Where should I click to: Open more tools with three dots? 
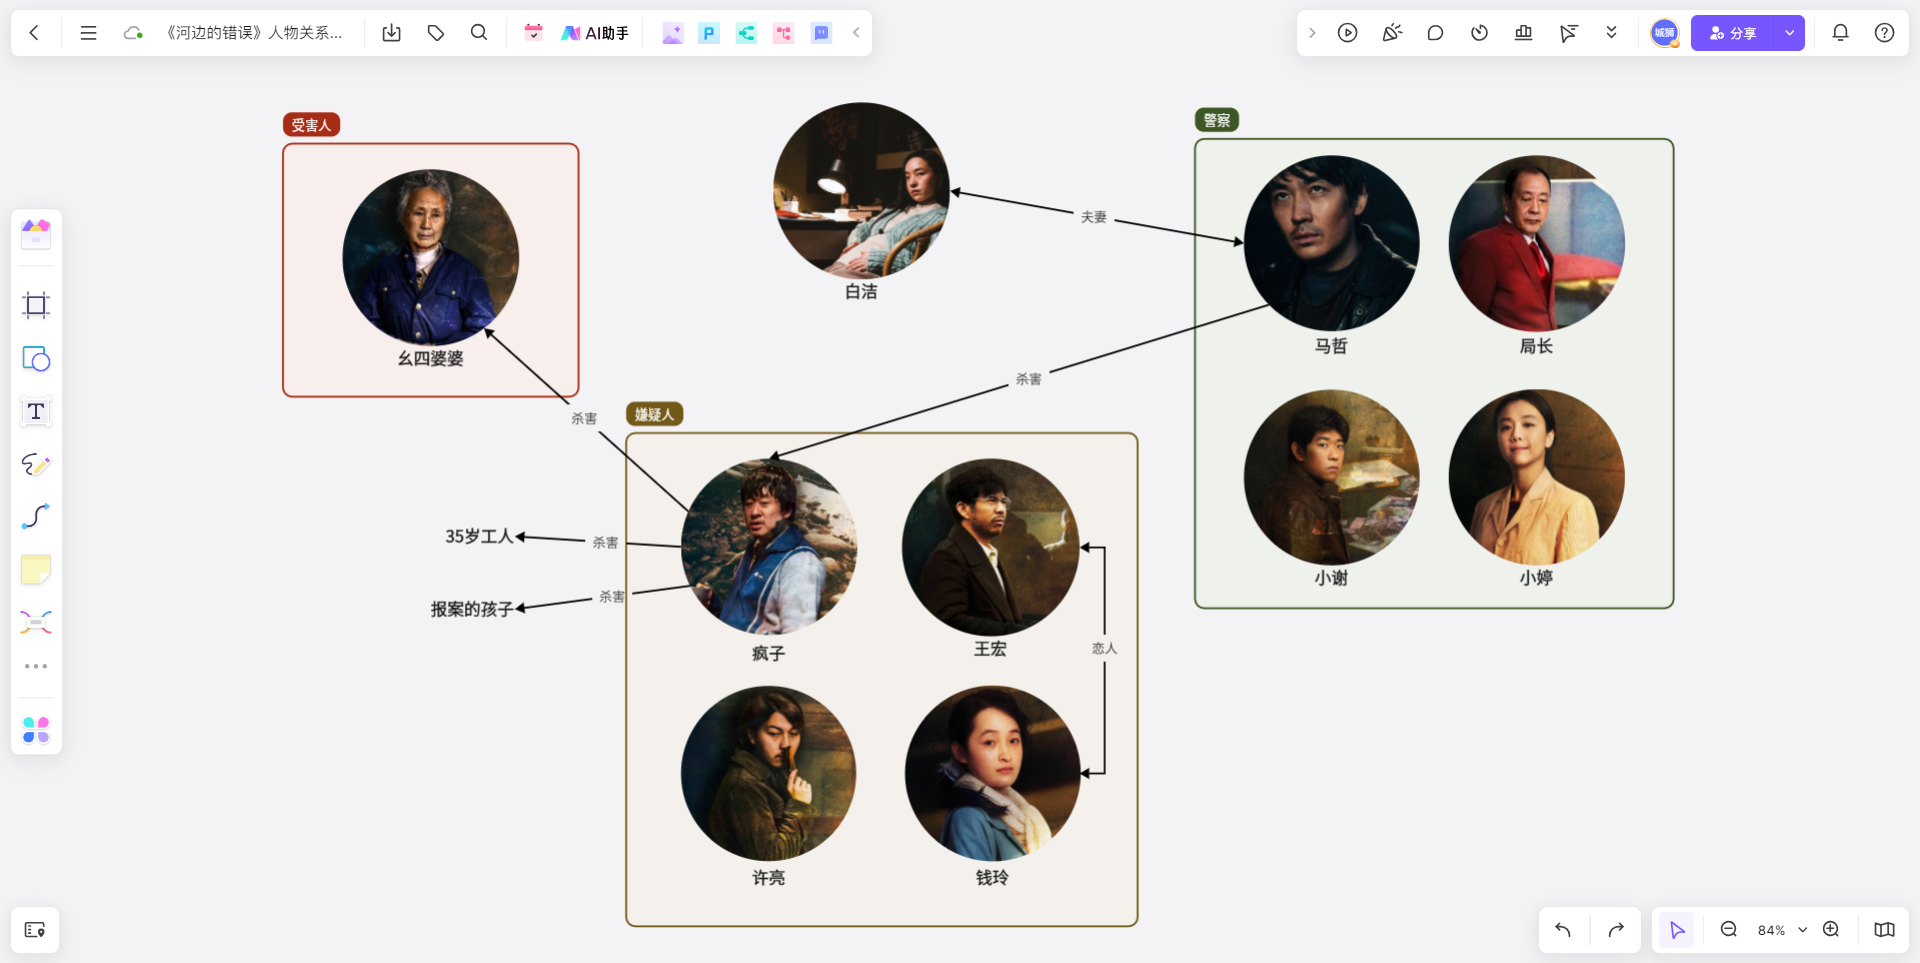(36, 666)
